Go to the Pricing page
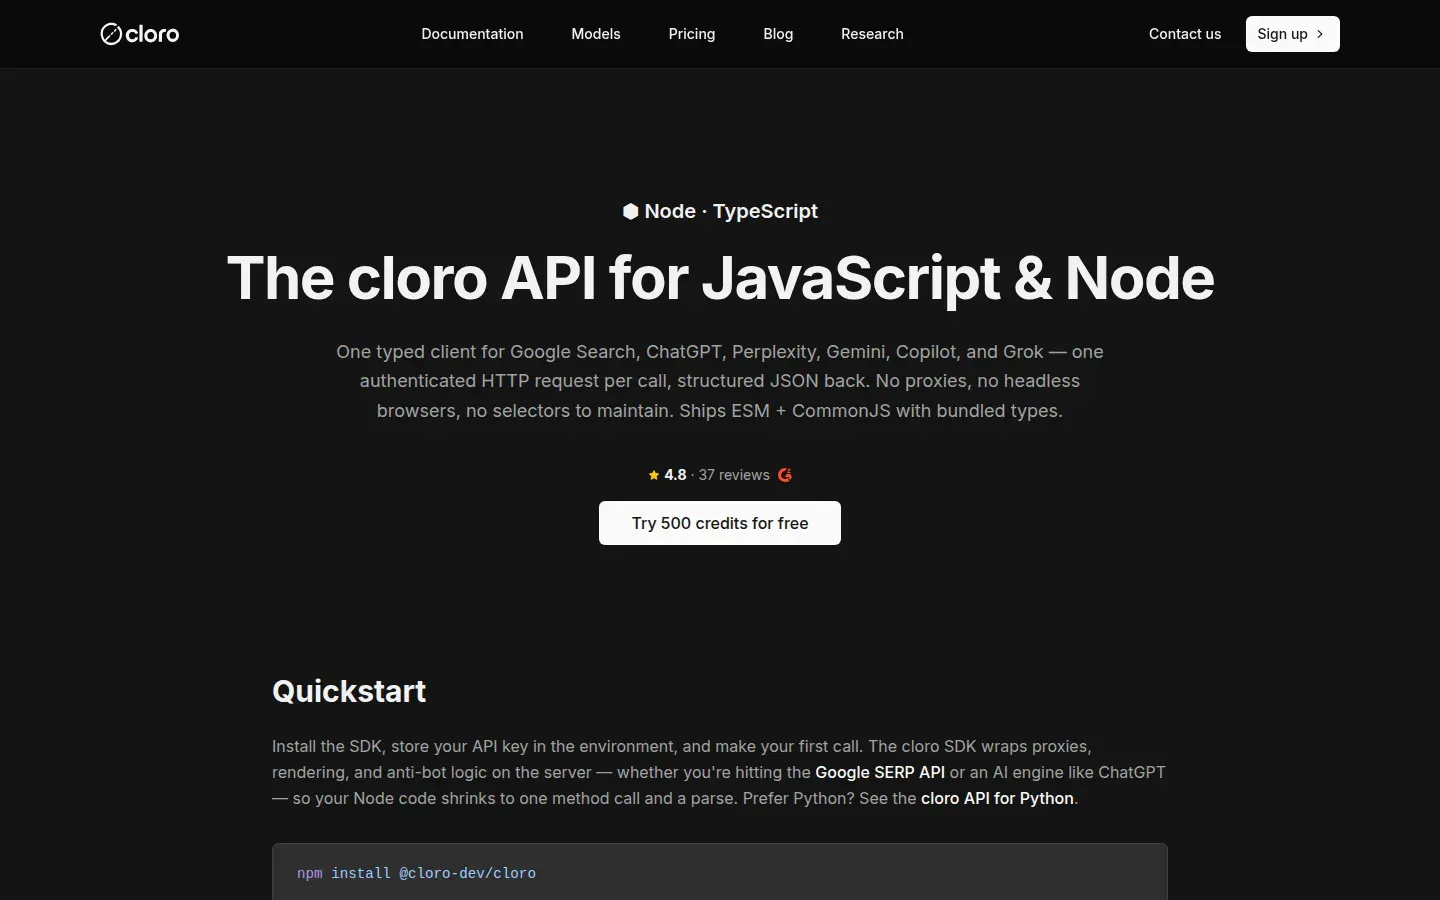The image size is (1440, 900). [692, 34]
